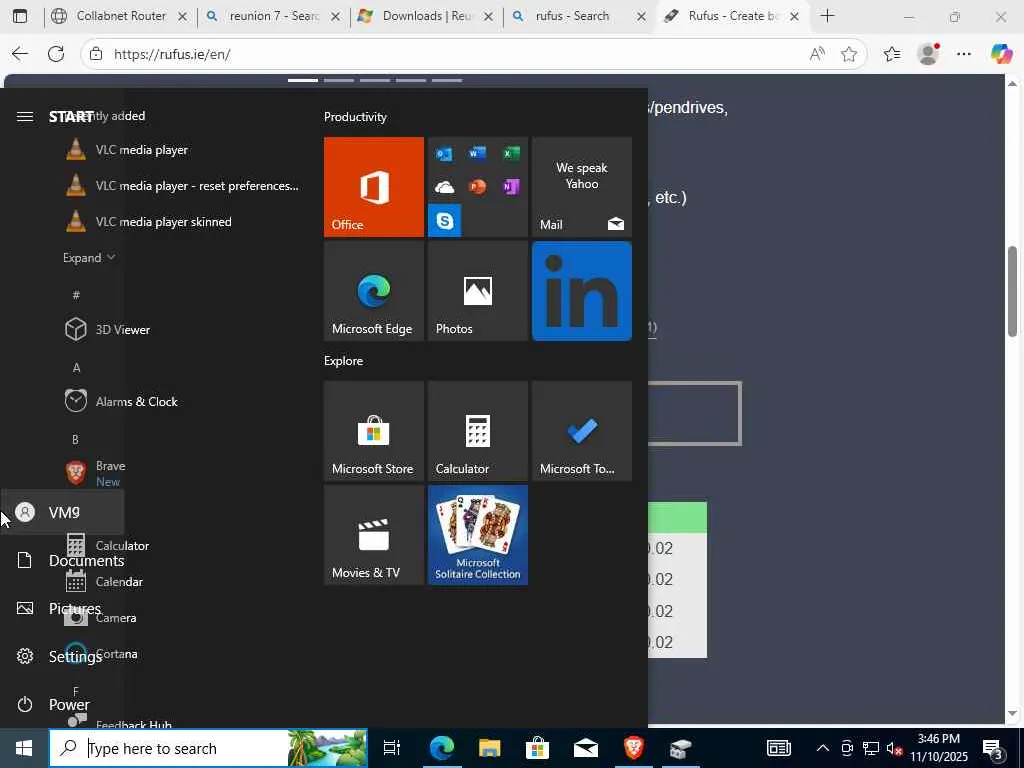Open the LinkedIn tile
1024x768 pixels.
pyautogui.click(x=582, y=291)
